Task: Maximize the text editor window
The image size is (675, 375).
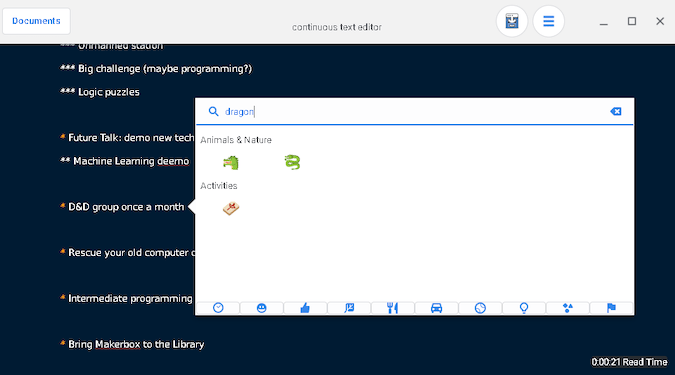Action: point(632,21)
